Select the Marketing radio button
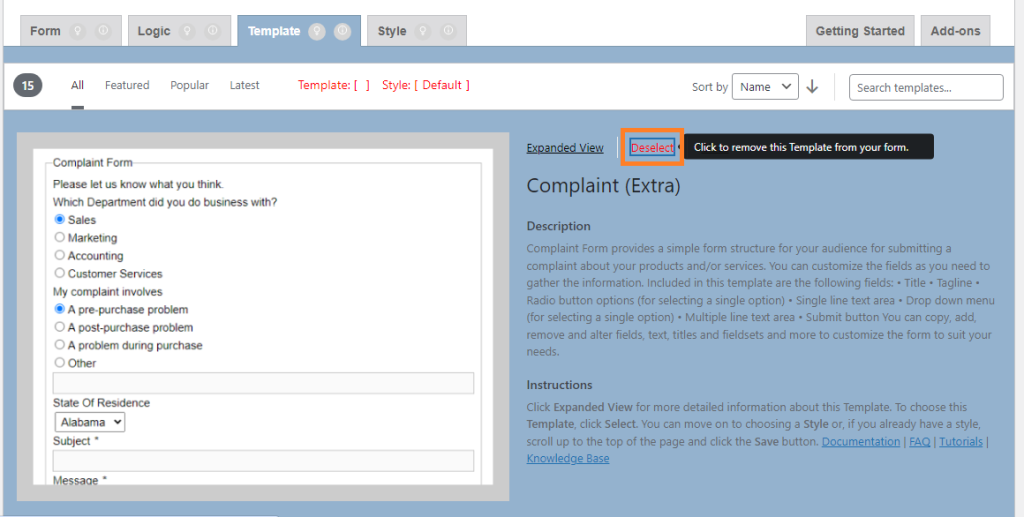The width and height of the screenshot is (1024, 517). pos(60,238)
